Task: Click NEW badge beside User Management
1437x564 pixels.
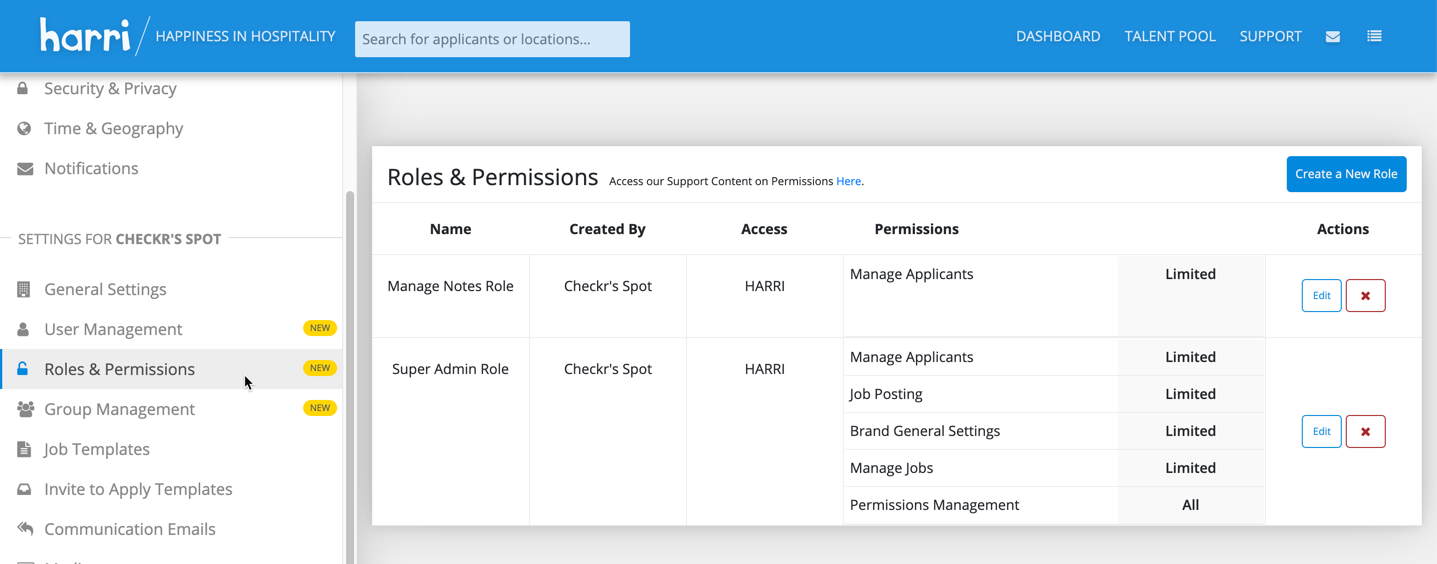Action: (x=320, y=328)
